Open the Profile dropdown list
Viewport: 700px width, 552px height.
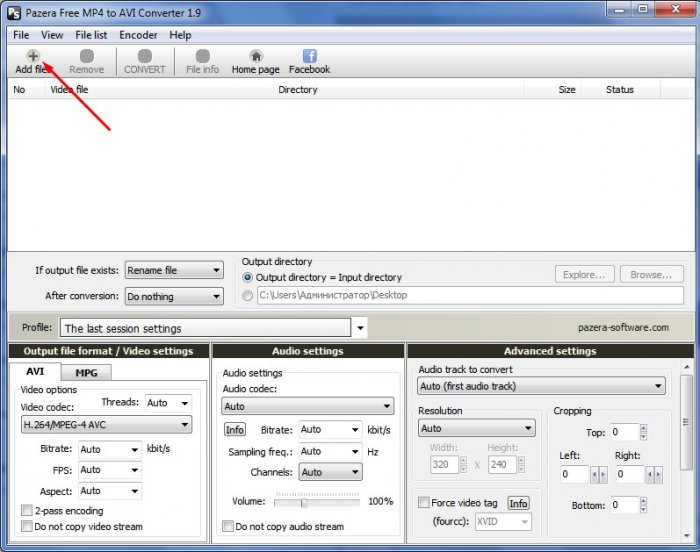359,328
